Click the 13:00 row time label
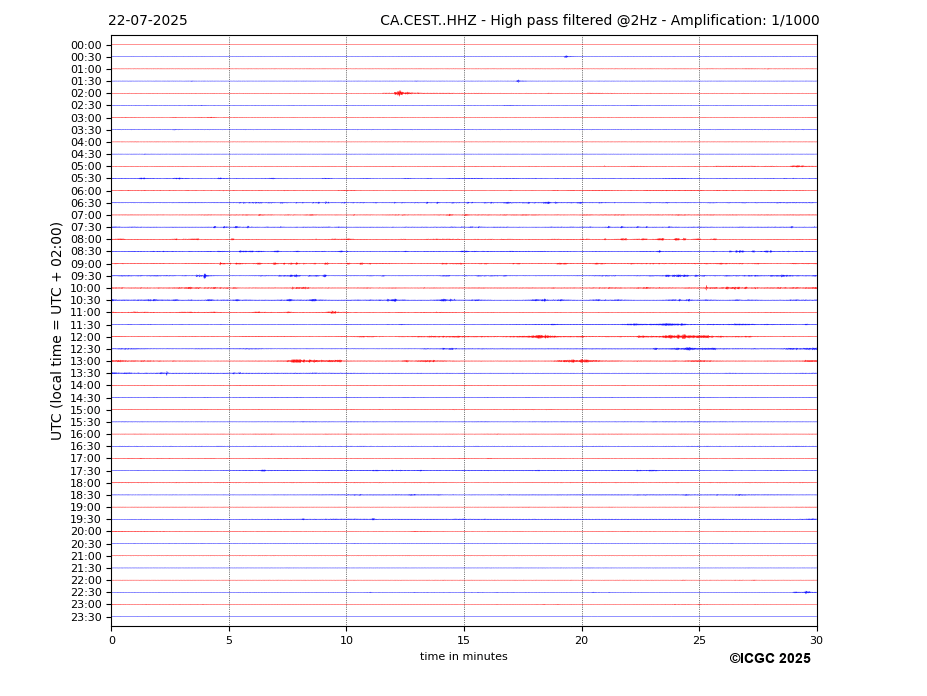Image resolution: width=927 pixels, height=696 pixels. click(x=86, y=361)
